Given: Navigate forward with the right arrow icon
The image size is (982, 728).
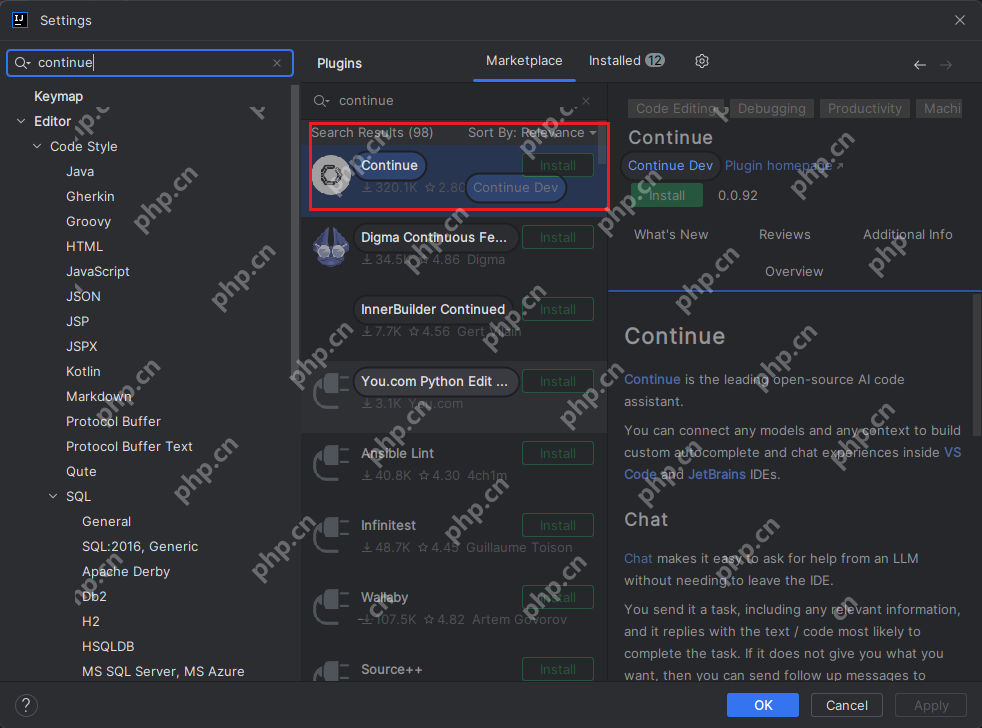Looking at the screenshot, I should [x=946, y=65].
